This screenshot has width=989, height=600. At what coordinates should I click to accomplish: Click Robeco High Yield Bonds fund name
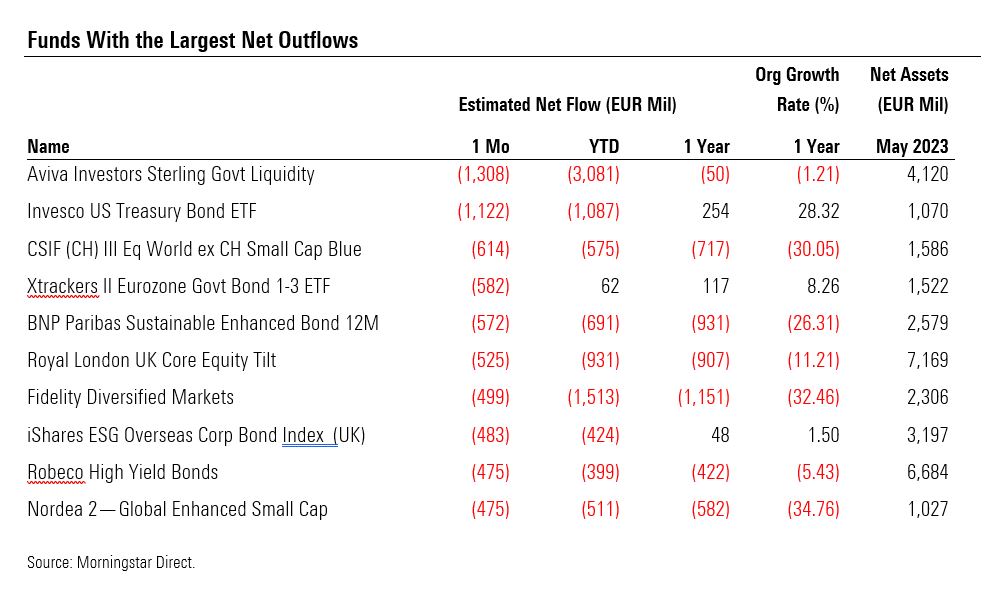[123, 472]
